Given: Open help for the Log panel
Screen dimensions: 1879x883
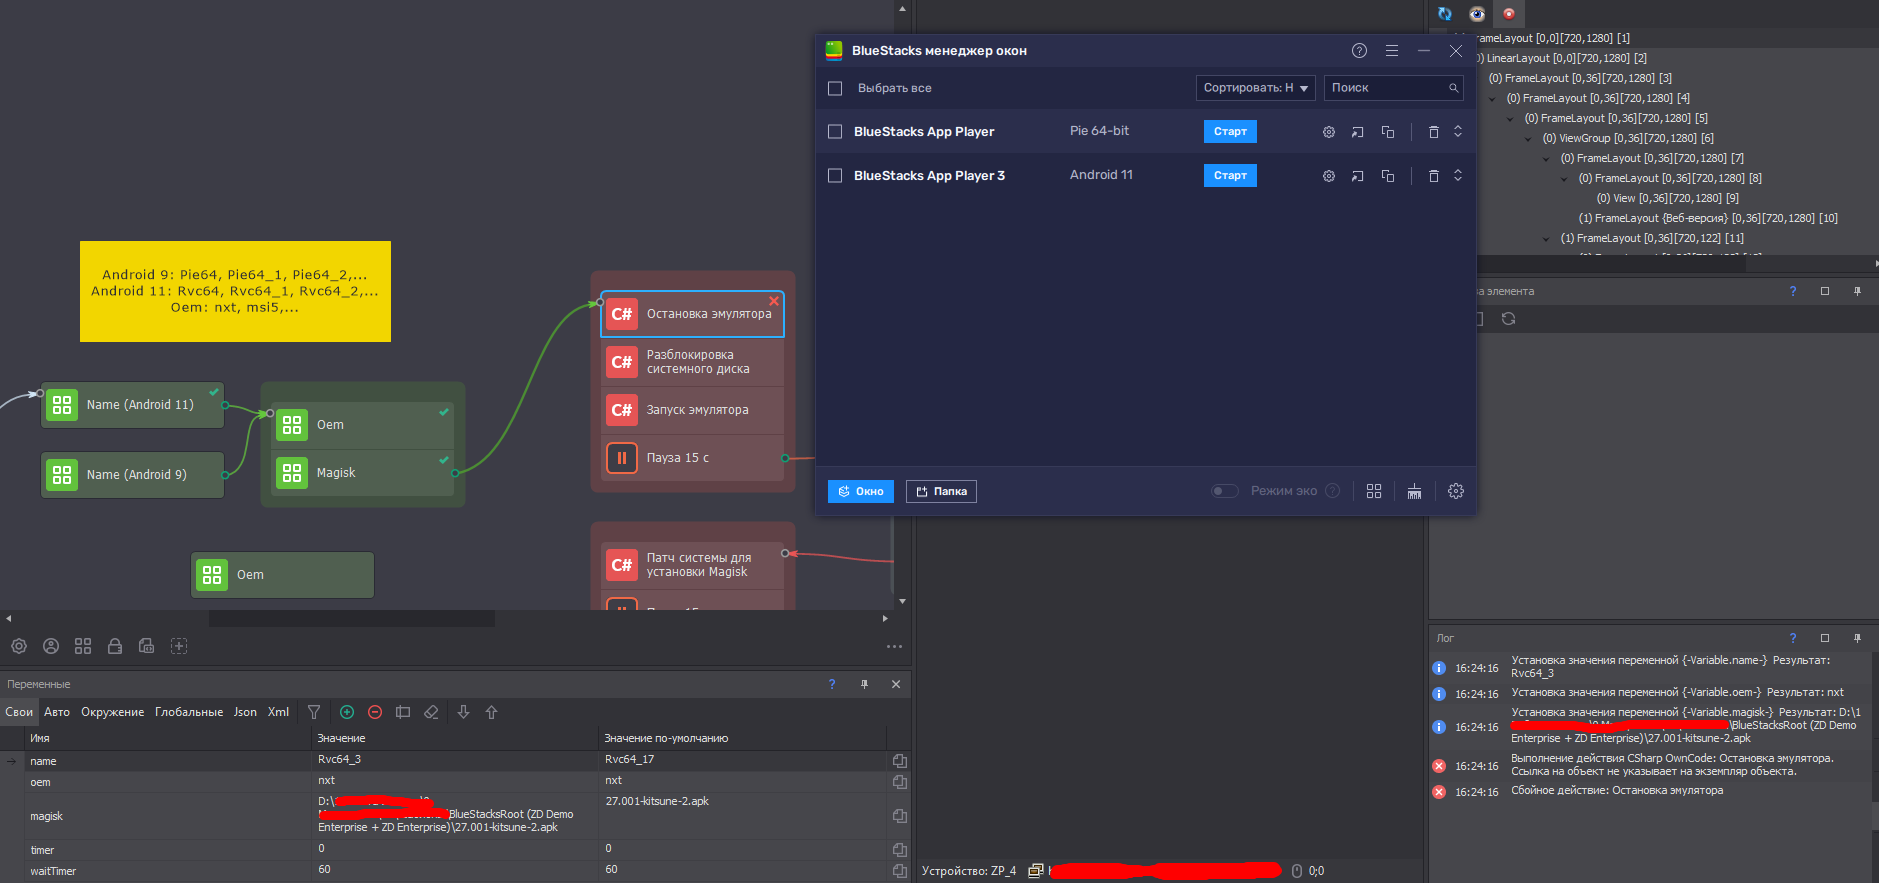Looking at the screenshot, I should [1793, 638].
